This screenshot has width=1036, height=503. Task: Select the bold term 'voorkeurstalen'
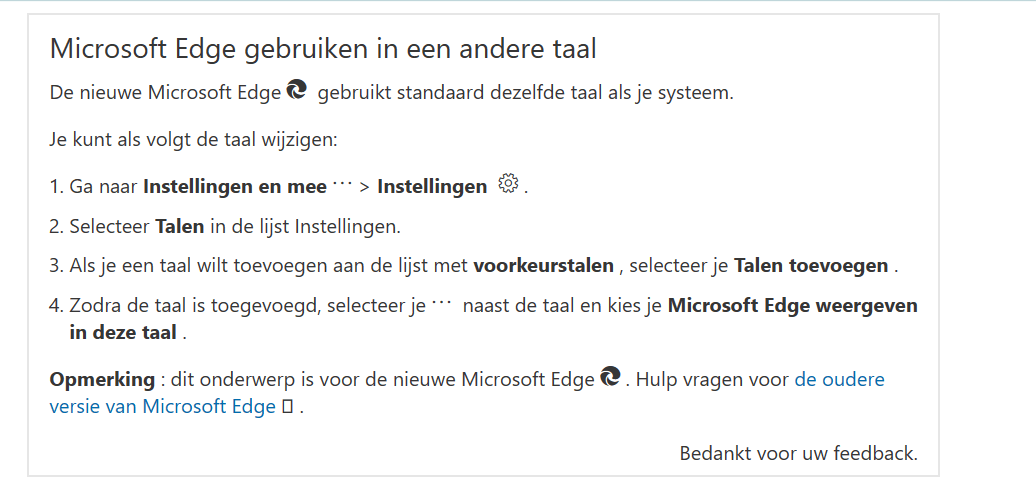pos(544,266)
